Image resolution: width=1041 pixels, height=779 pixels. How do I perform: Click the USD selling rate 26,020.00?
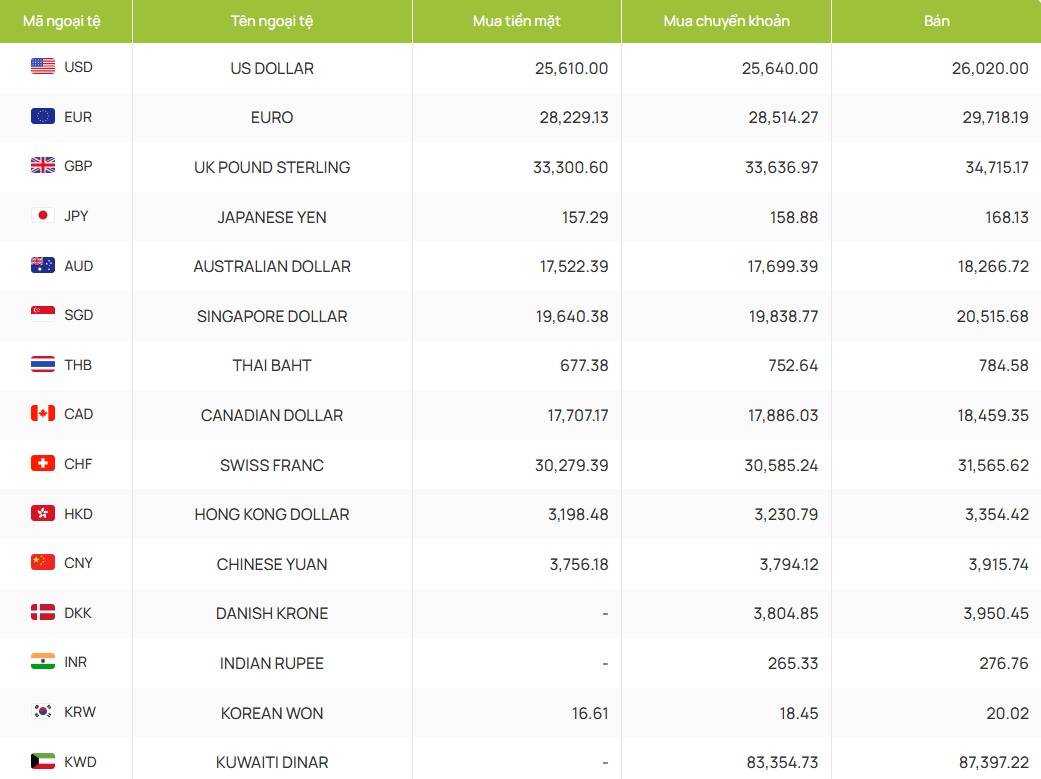pyautogui.click(x=990, y=68)
